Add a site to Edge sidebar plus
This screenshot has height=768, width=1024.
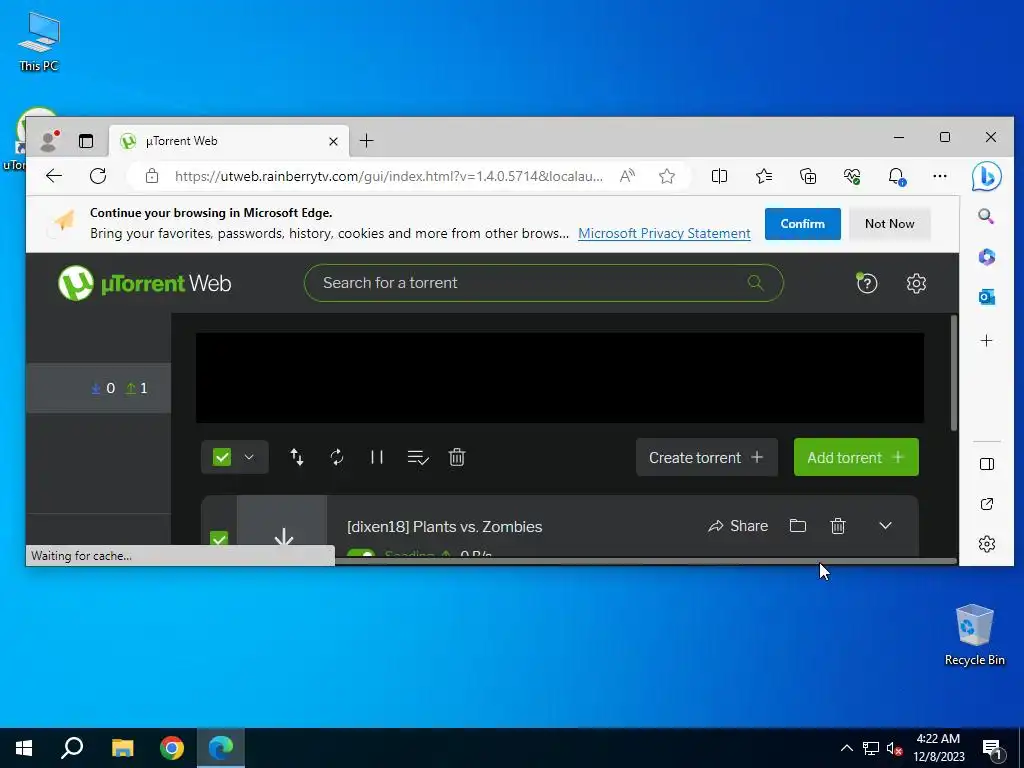point(986,340)
